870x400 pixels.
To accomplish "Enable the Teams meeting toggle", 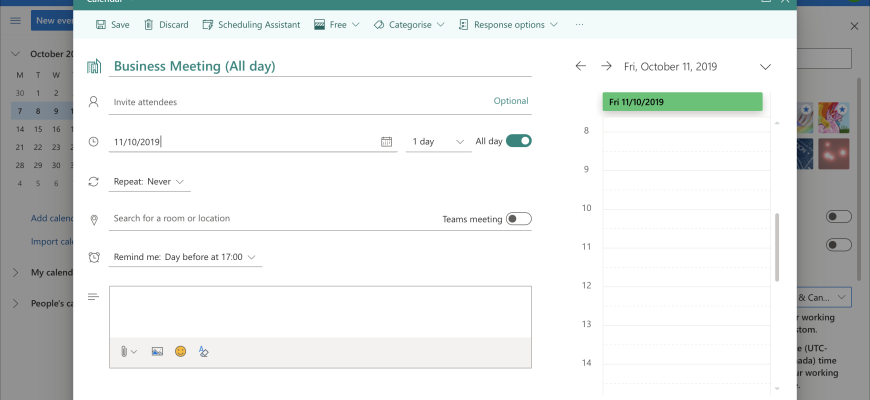I will 518,219.
